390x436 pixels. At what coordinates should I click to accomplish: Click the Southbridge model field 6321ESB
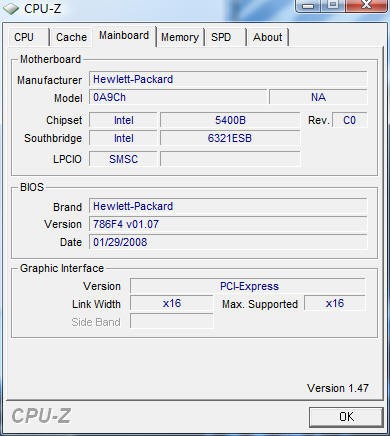pos(230,138)
